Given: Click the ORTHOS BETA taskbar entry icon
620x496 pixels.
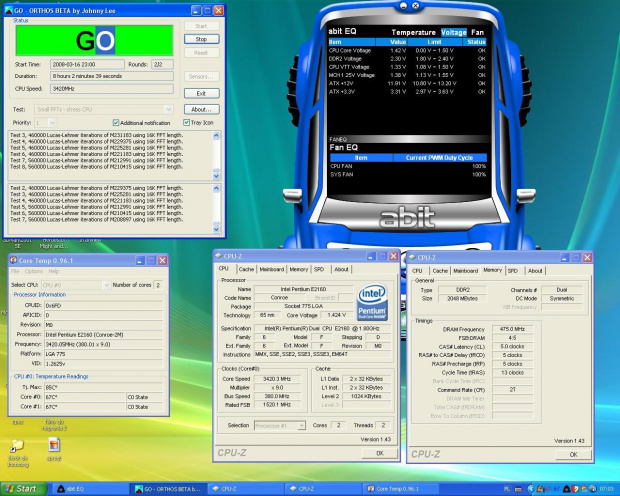Looking at the screenshot, I should tap(139, 489).
